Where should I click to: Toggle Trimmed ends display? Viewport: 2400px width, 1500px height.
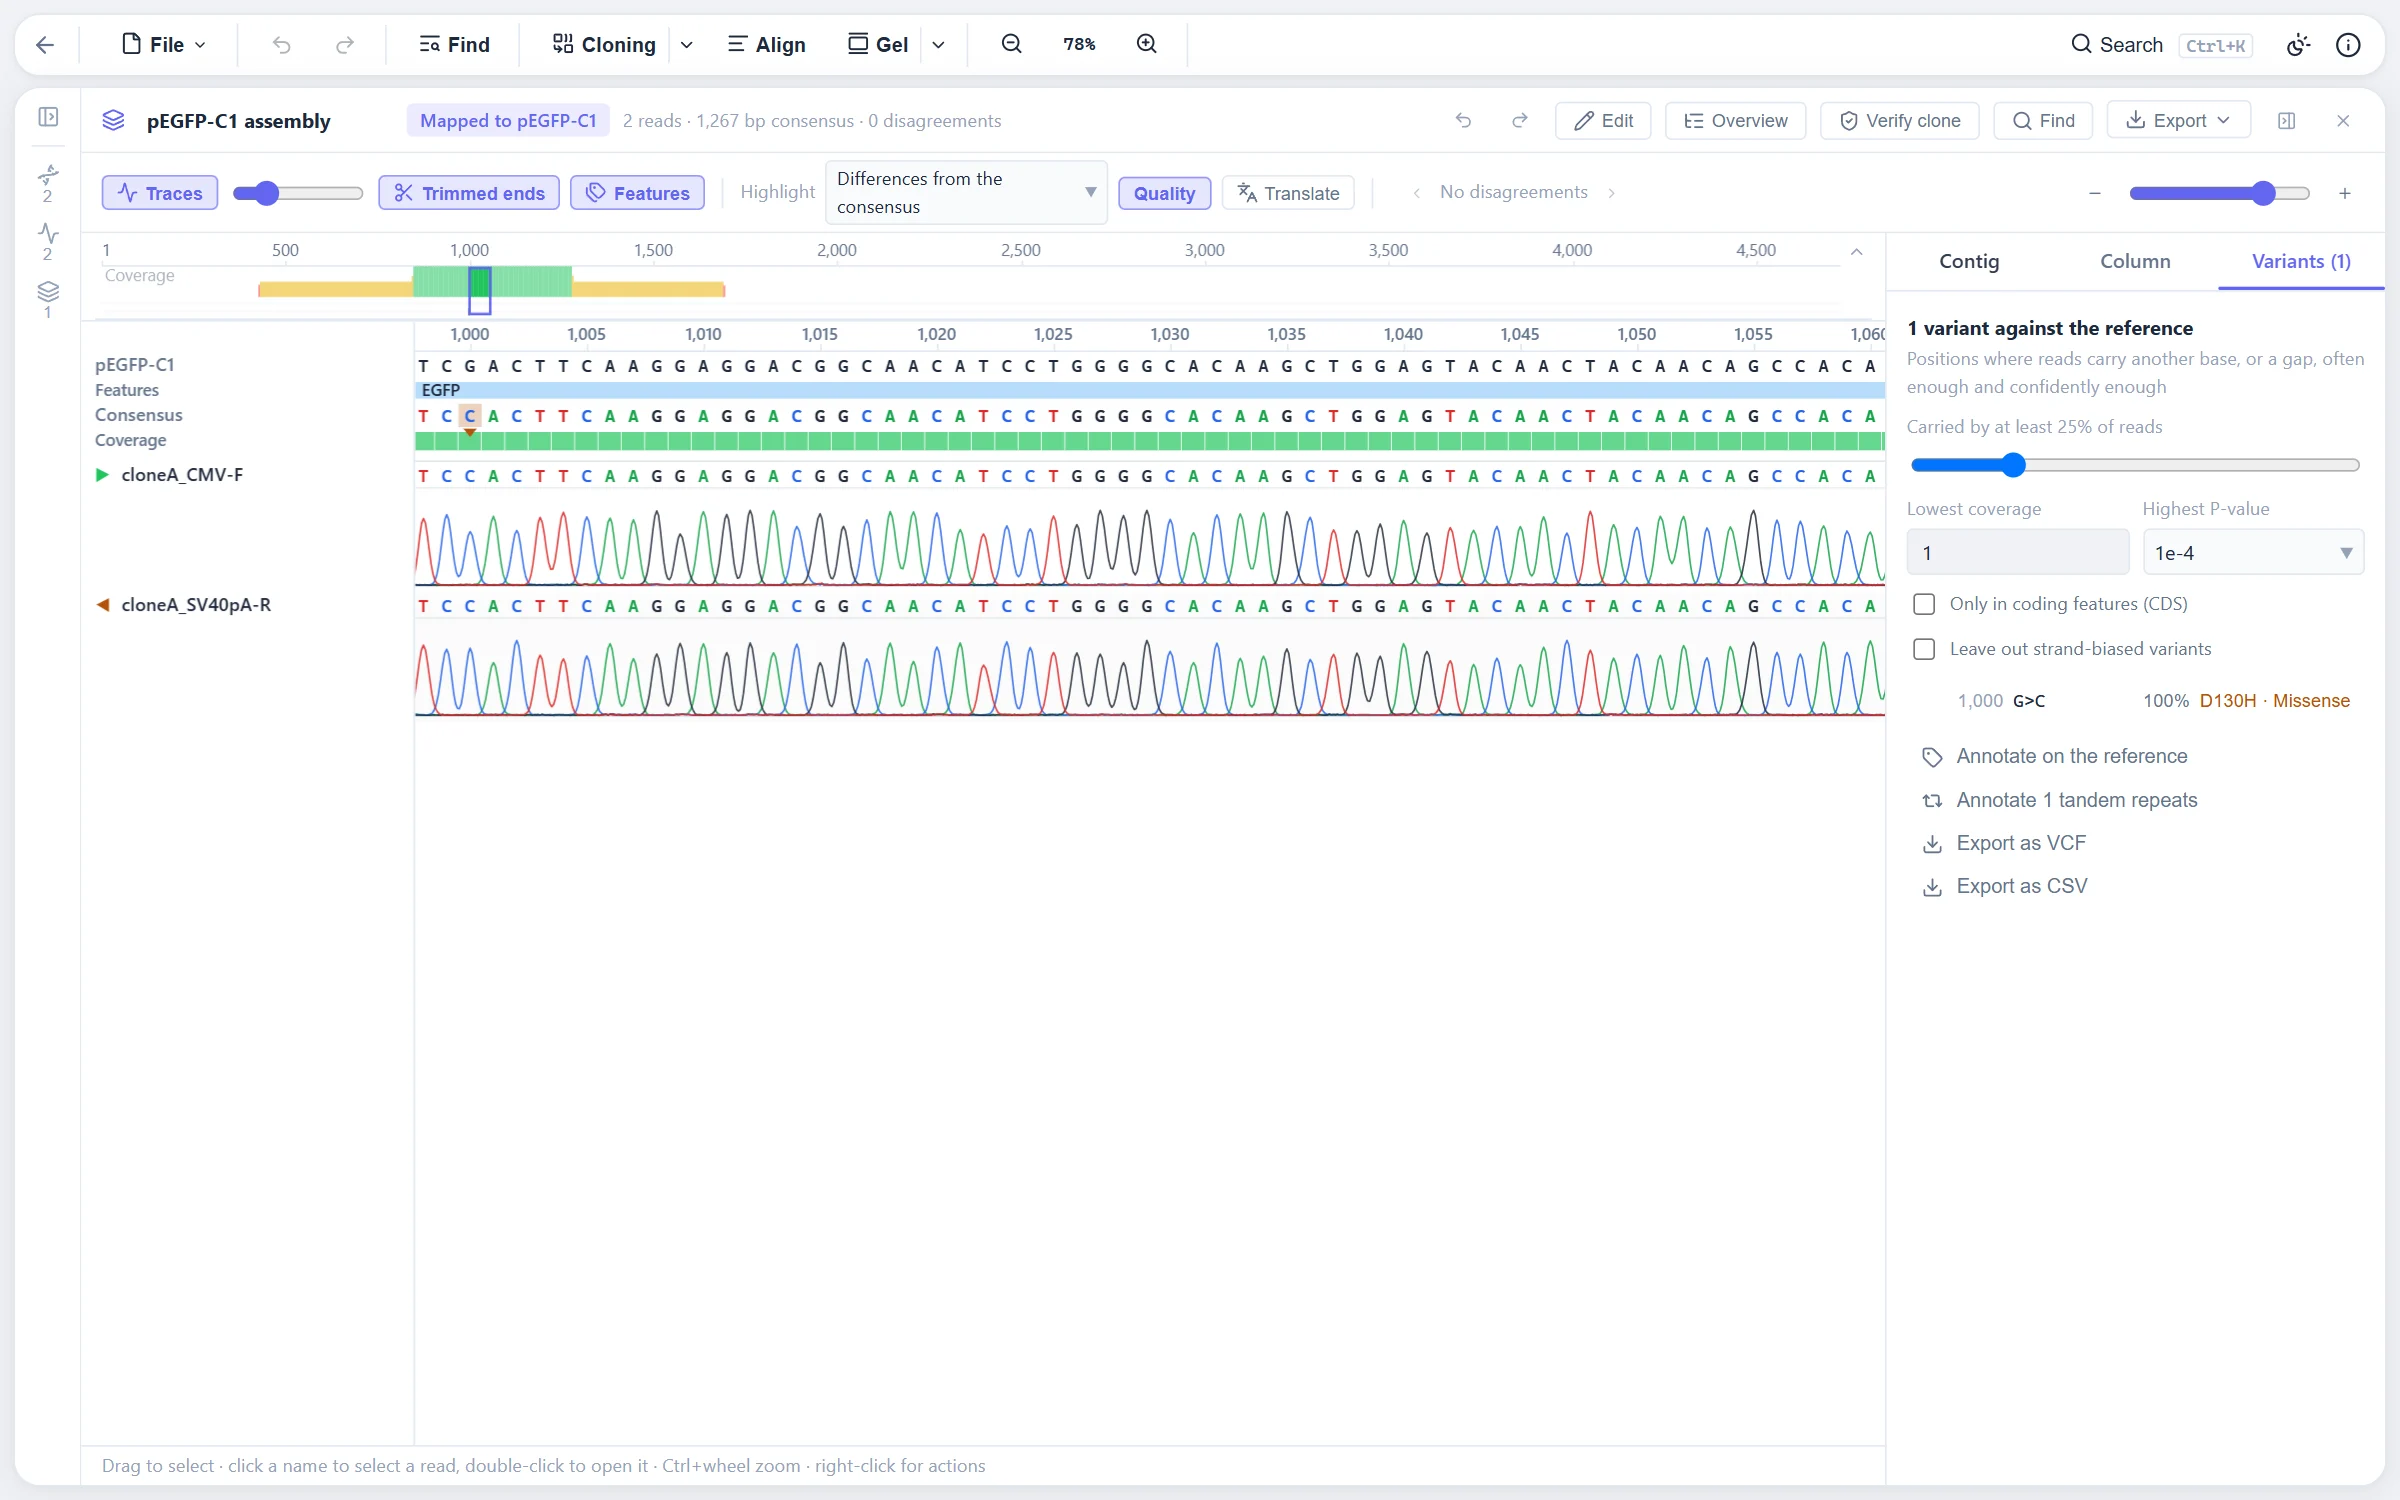point(469,193)
